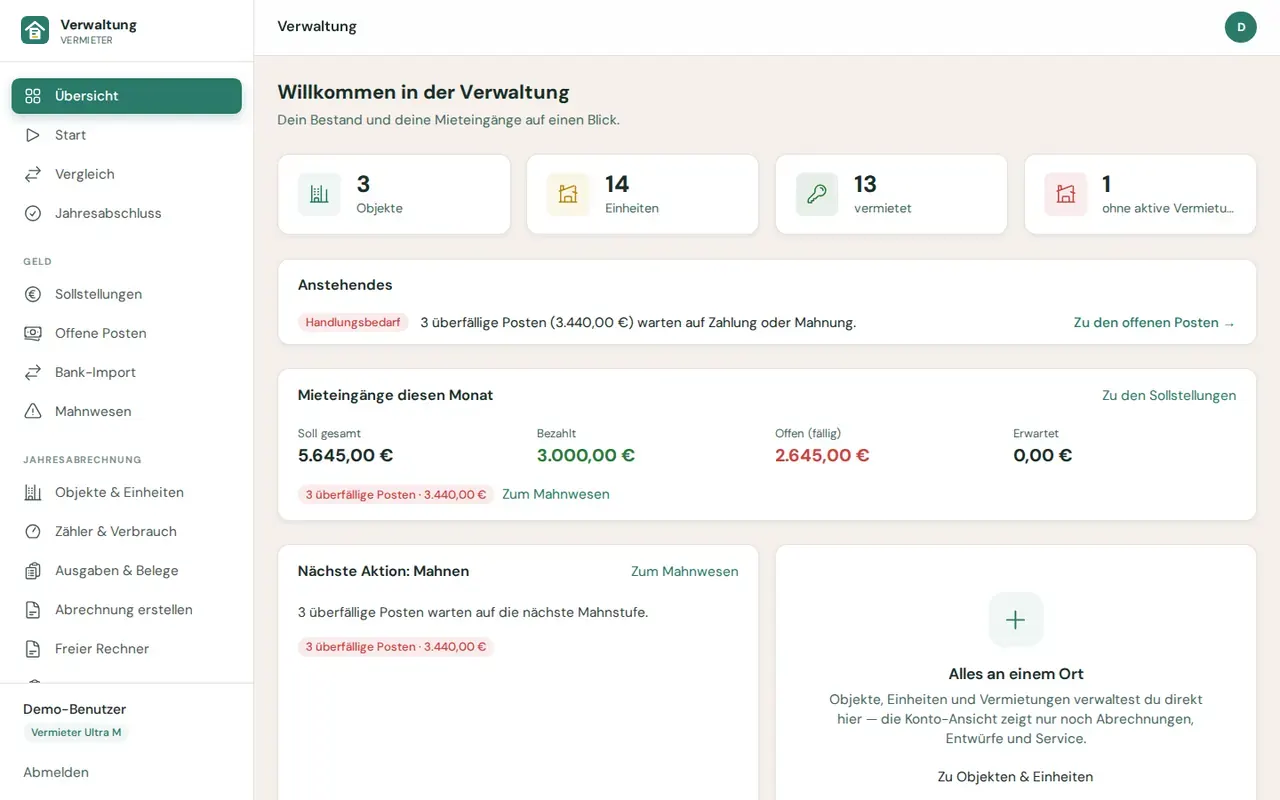Click the red Handlungsbedarf badge
Image resolution: width=1280 pixels, height=800 pixels.
click(353, 323)
